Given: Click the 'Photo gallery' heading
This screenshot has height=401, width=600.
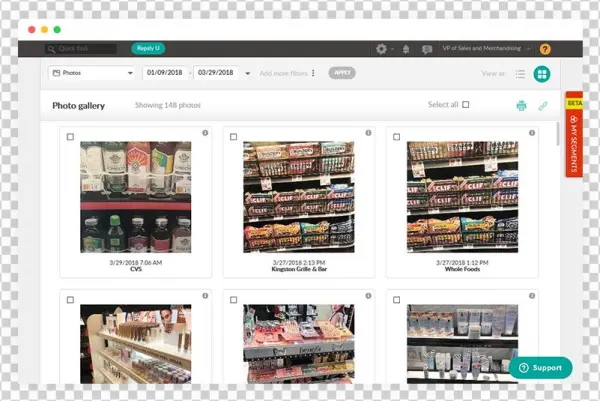Looking at the screenshot, I should pyautogui.click(x=78, y=106).
